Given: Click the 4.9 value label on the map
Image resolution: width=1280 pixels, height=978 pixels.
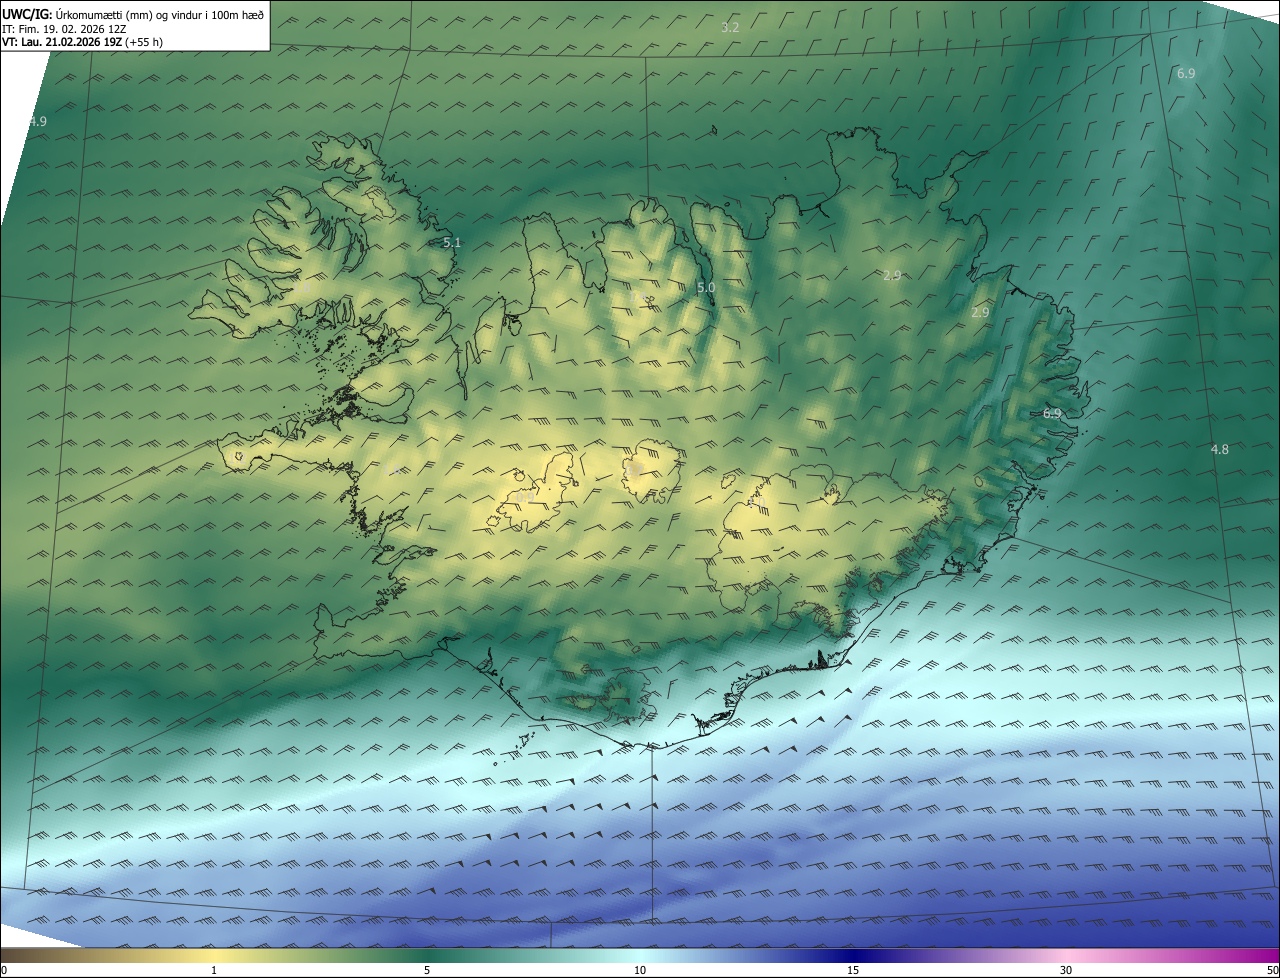Looking at the screenshot, I should [37, 121].
